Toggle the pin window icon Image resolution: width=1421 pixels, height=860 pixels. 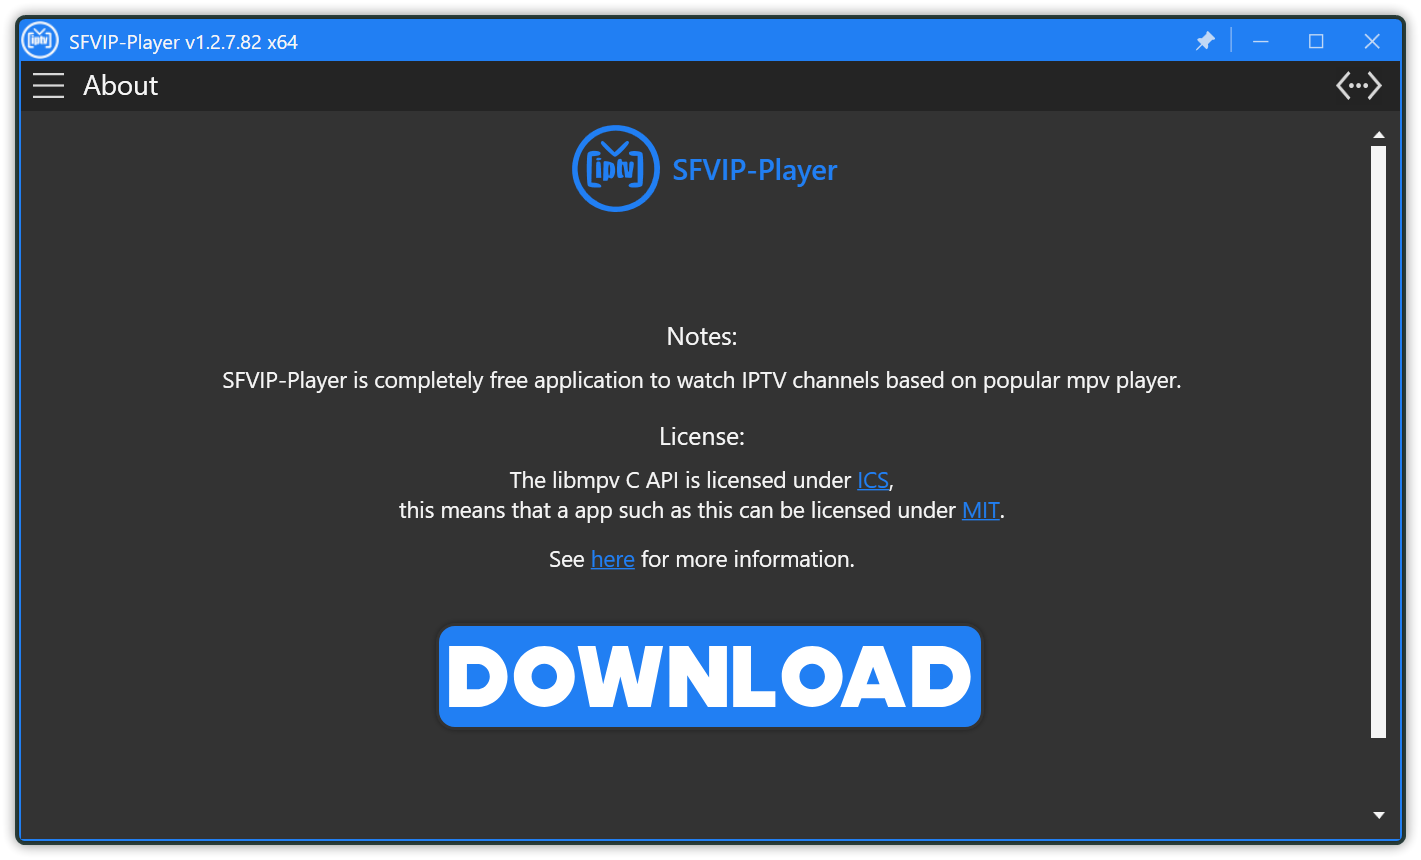pyautogui.click(x=1205, y=41)
